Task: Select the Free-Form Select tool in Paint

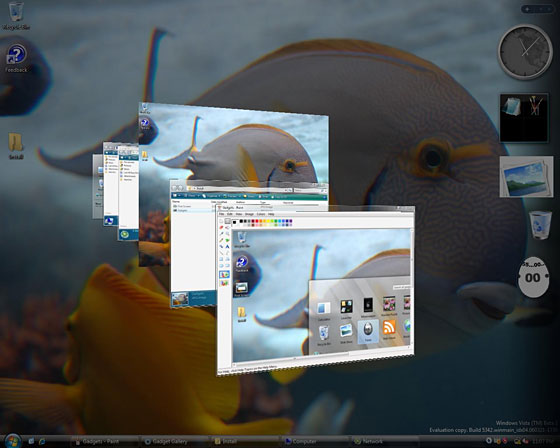Action: 221,221
